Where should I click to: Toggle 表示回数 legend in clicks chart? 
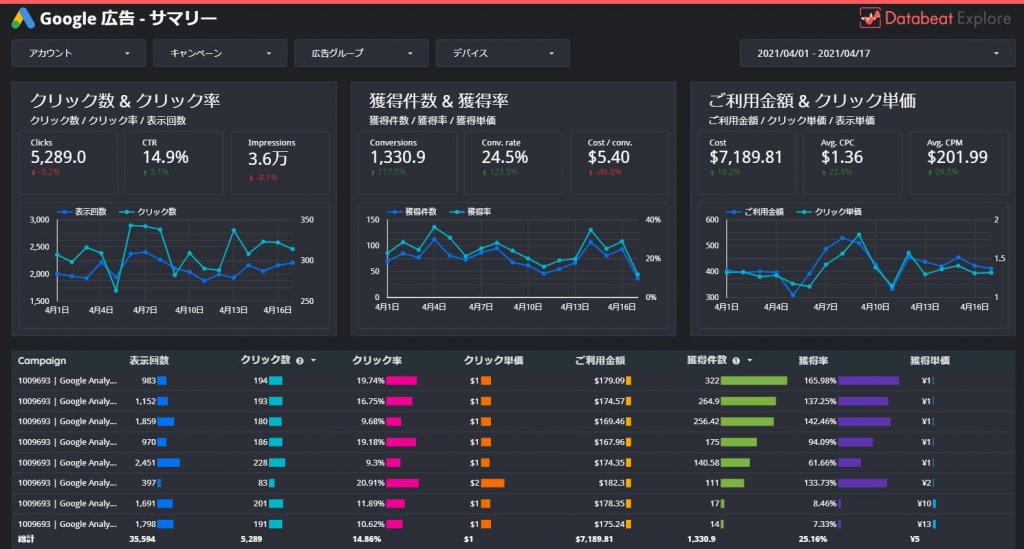click(82, 212)
